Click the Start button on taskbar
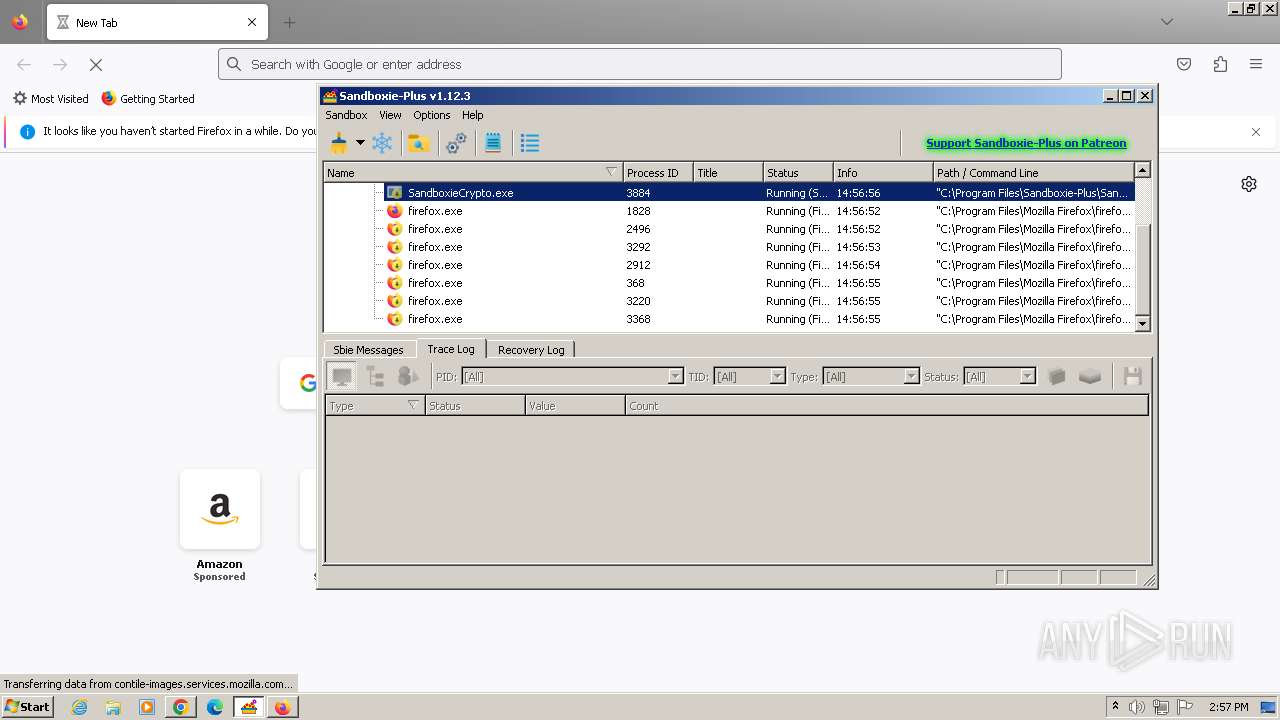 (27, 706)
